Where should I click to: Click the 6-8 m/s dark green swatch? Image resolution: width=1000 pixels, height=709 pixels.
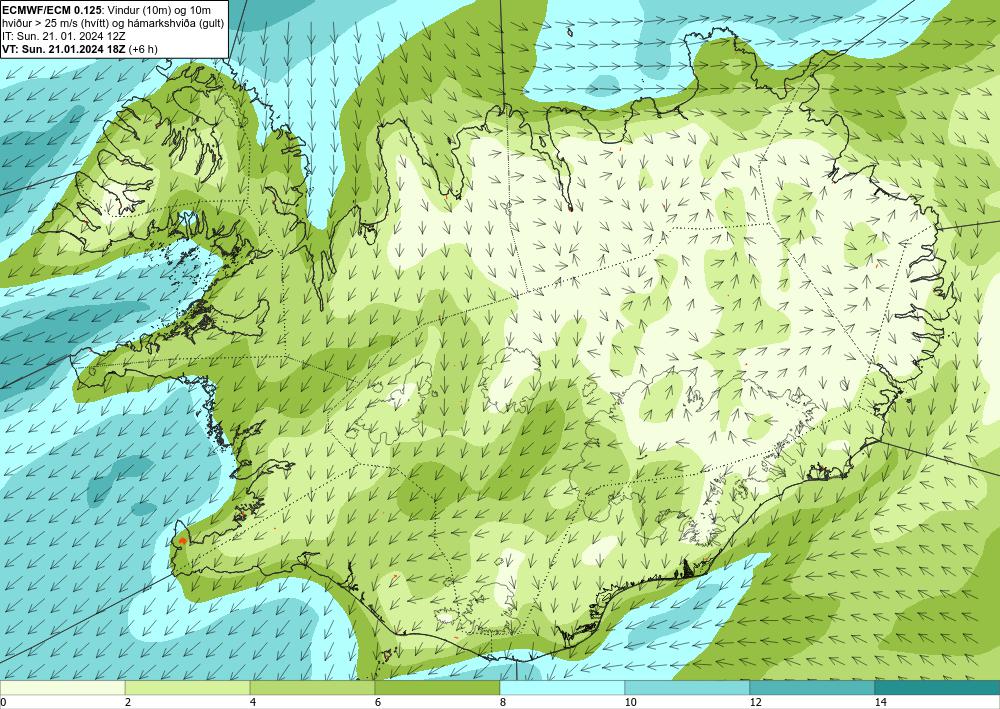(438, 687)
